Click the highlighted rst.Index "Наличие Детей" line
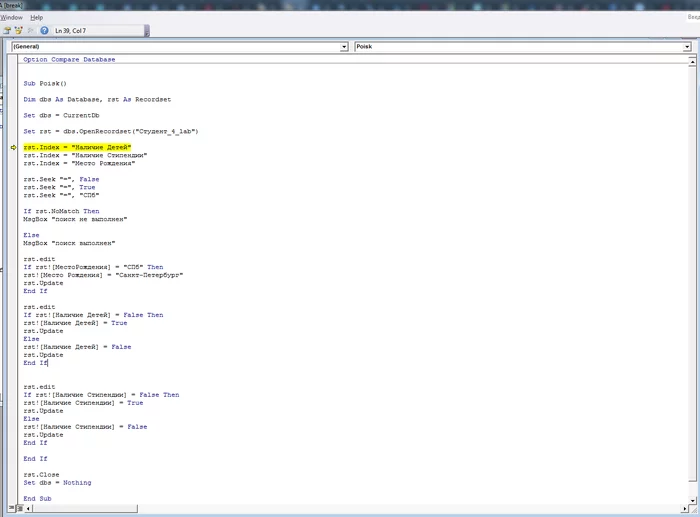This screenshot has height=517, width=700. click(77, 147)
